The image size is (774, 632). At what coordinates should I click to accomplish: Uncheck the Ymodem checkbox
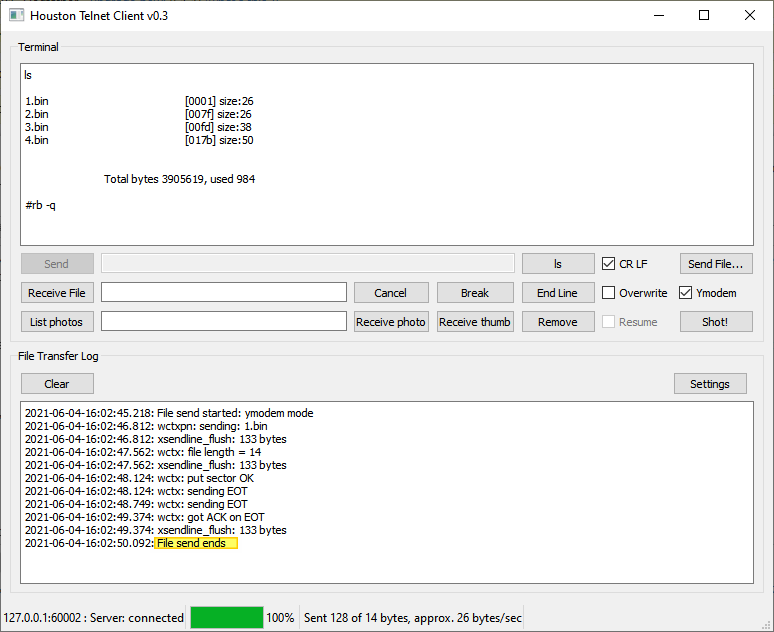(686, 293)
